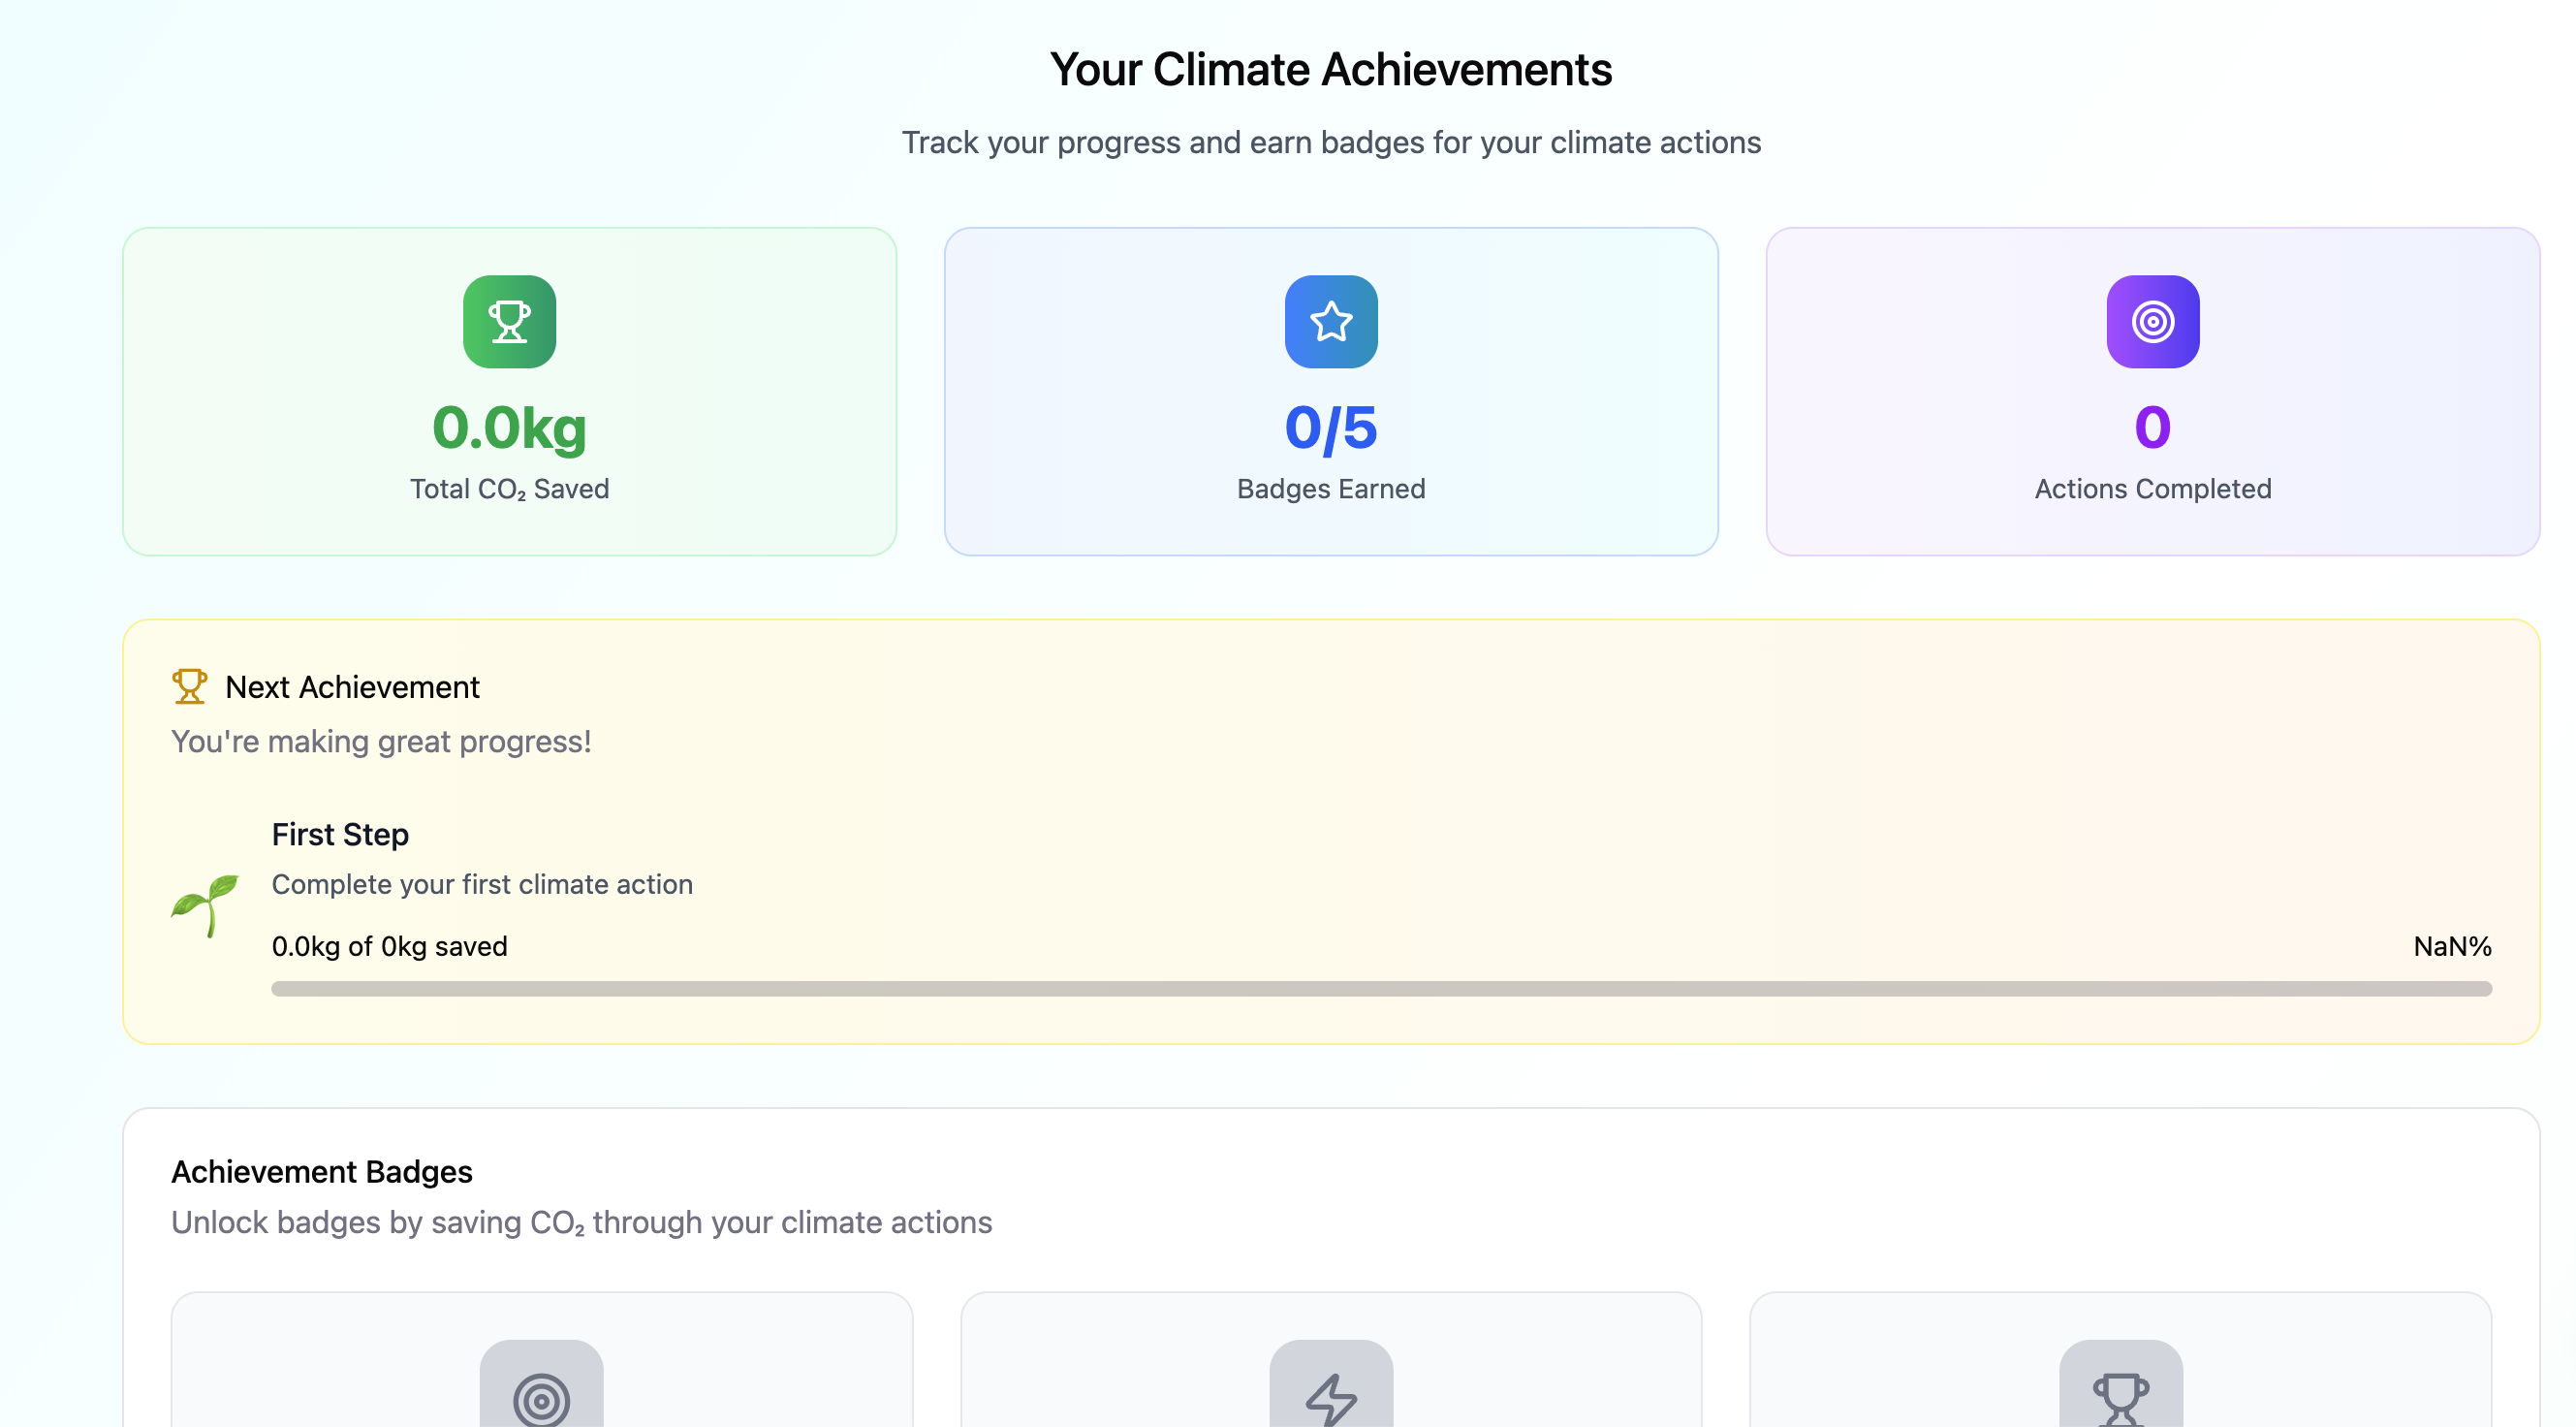Image resolution: width=2576 pixels, height=1427 pixels.
Task: Click the first locked badge card
Action: (x=542, y=1360)
